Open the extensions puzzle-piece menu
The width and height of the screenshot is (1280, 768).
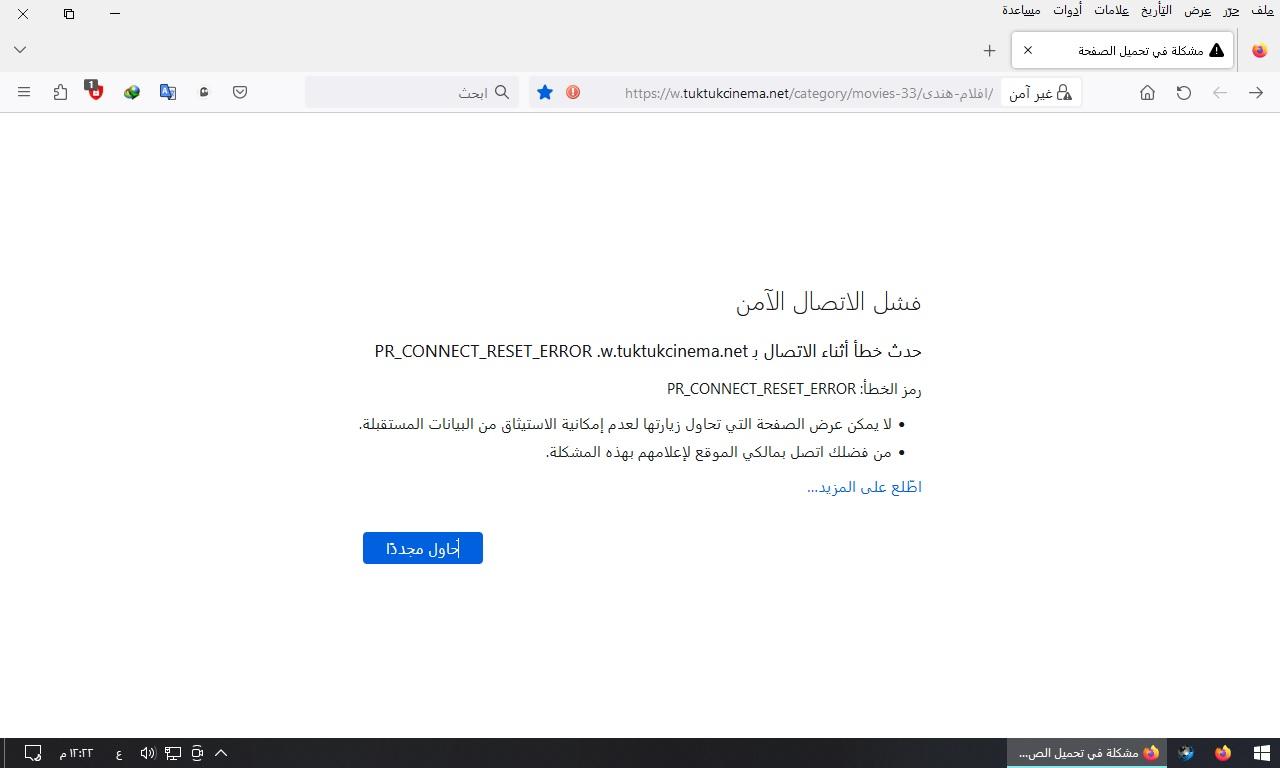(60, 92)
